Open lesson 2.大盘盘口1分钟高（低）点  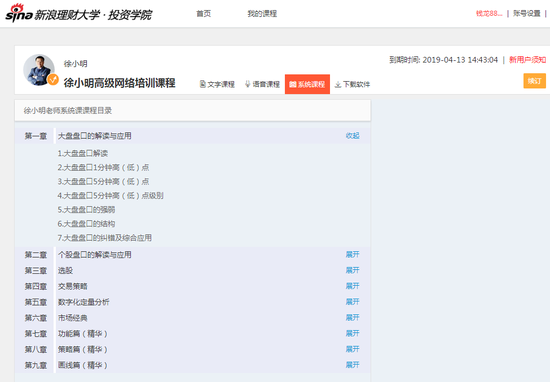[103, 167]
